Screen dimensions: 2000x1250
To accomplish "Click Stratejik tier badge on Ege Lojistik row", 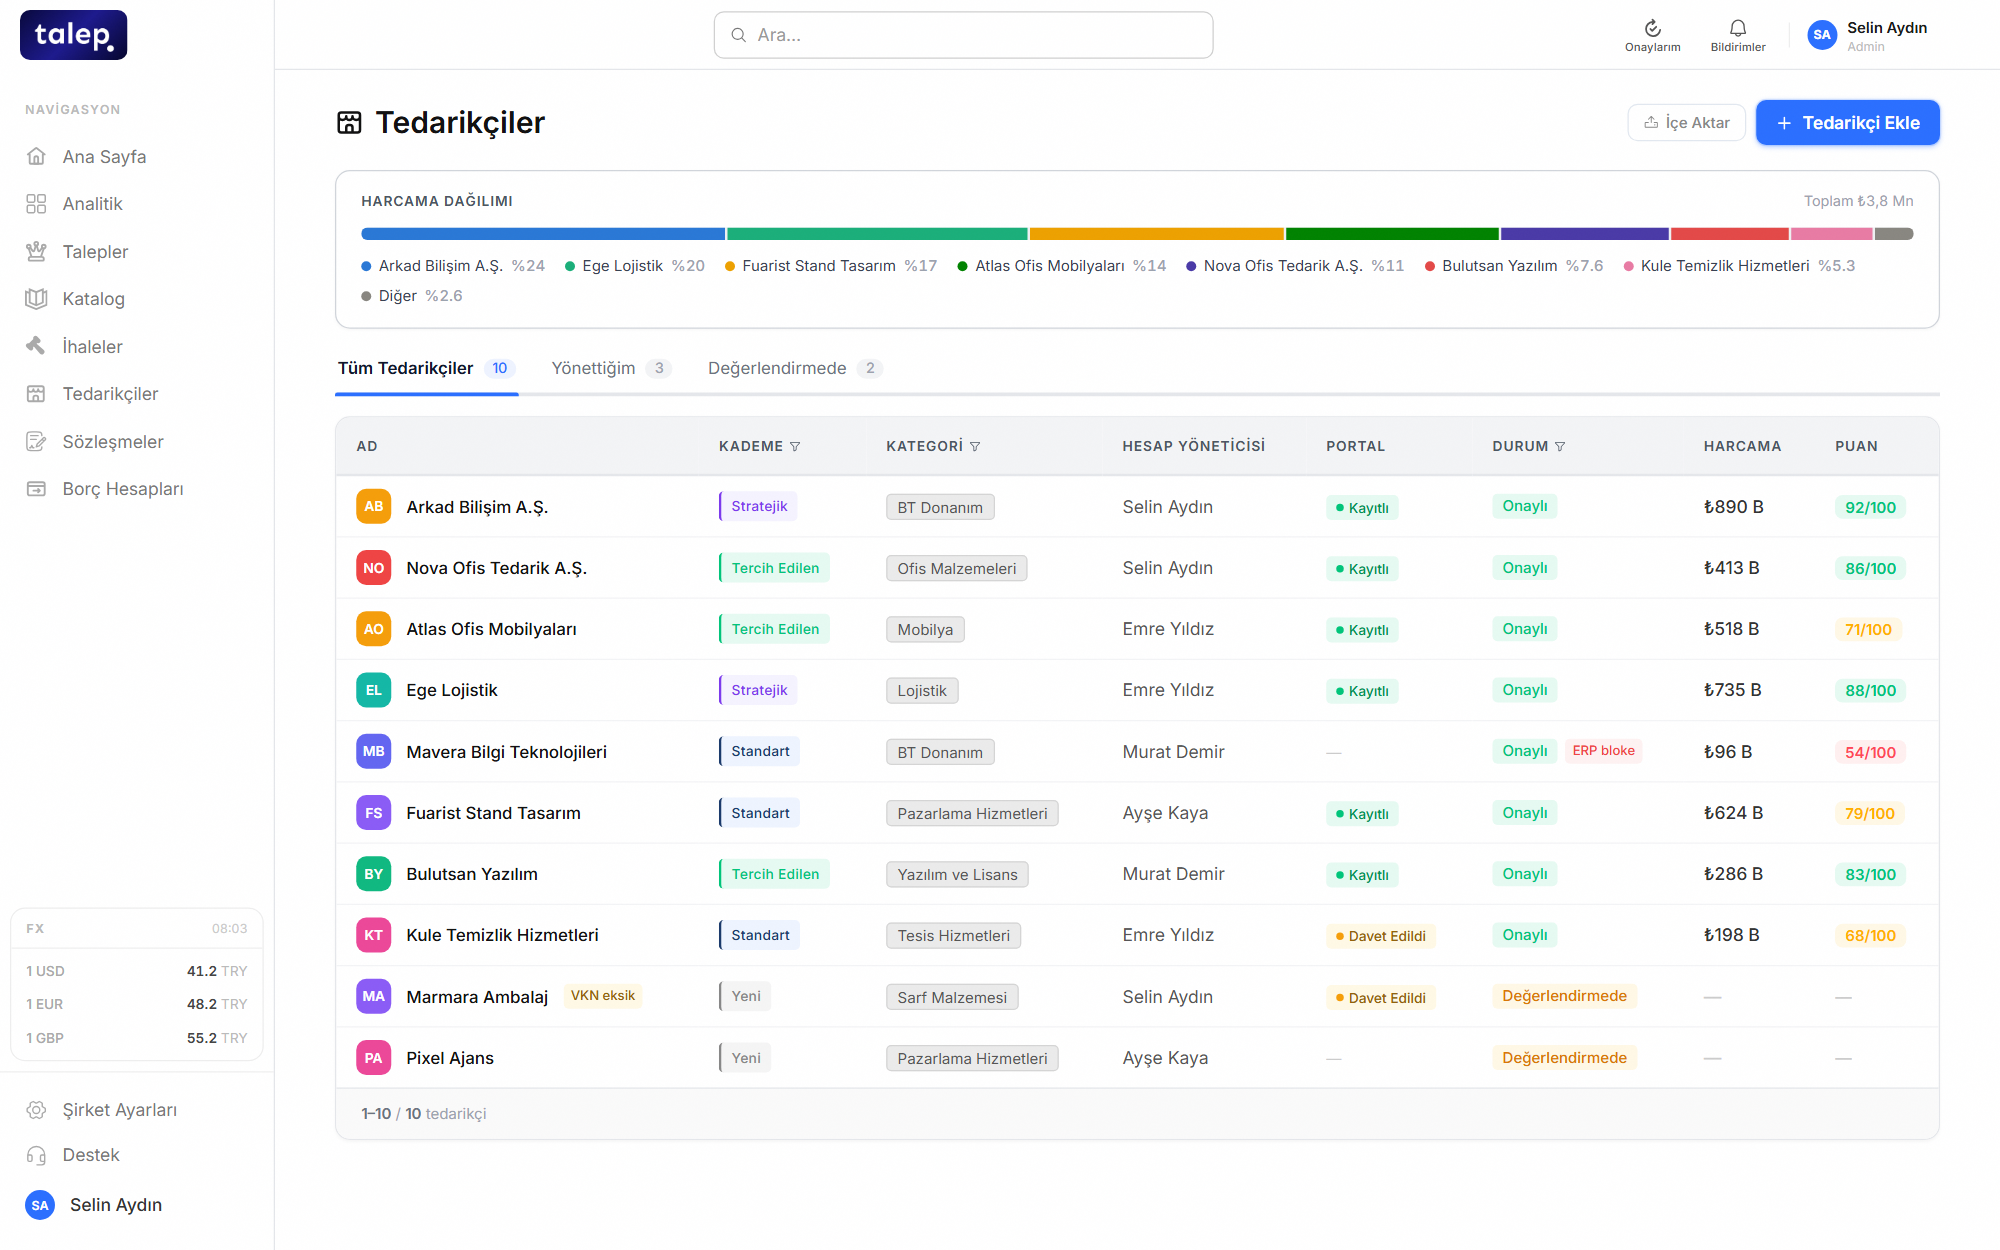I will point(758,690).
